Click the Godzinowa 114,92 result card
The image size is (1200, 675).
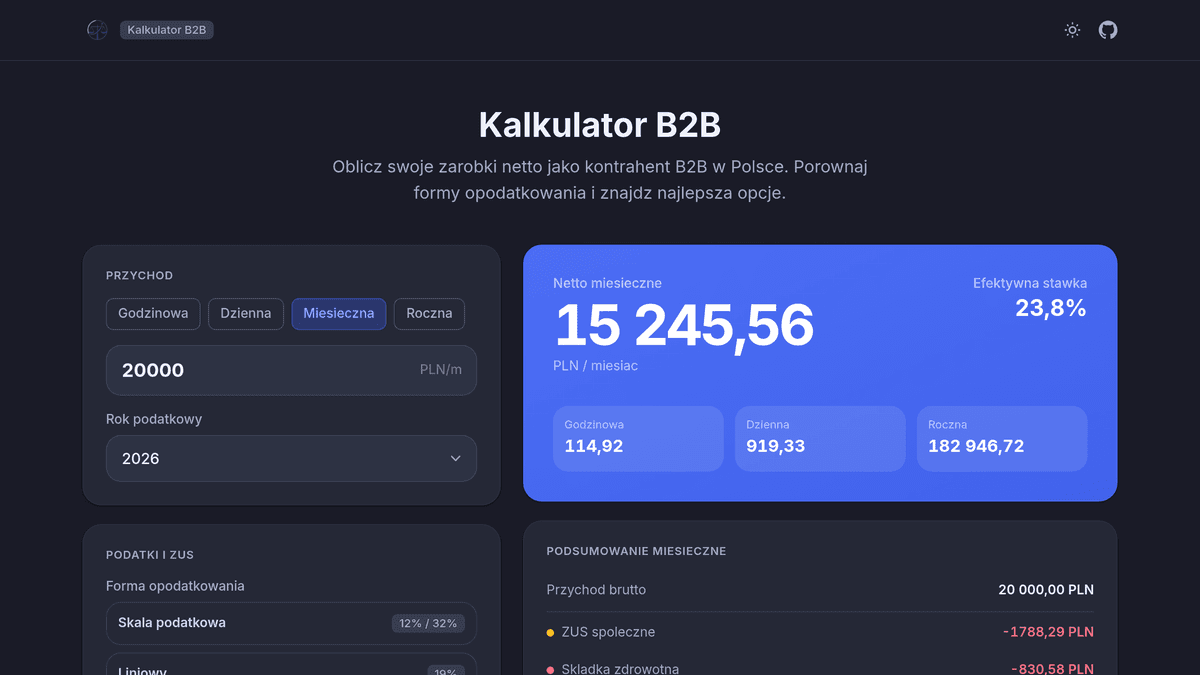pyautogui.click(x=637, y=438)
